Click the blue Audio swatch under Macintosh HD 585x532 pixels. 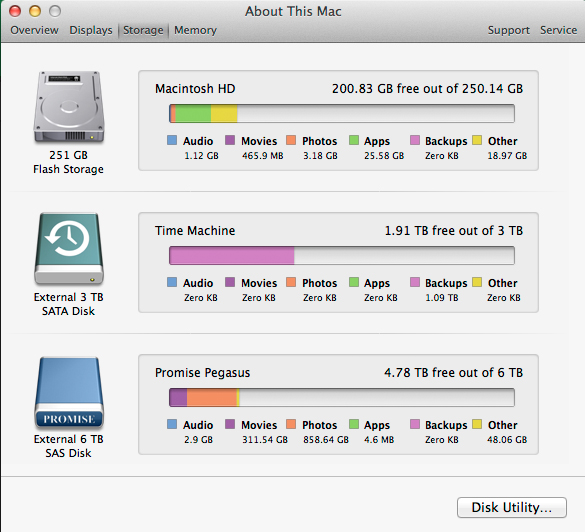172,140
